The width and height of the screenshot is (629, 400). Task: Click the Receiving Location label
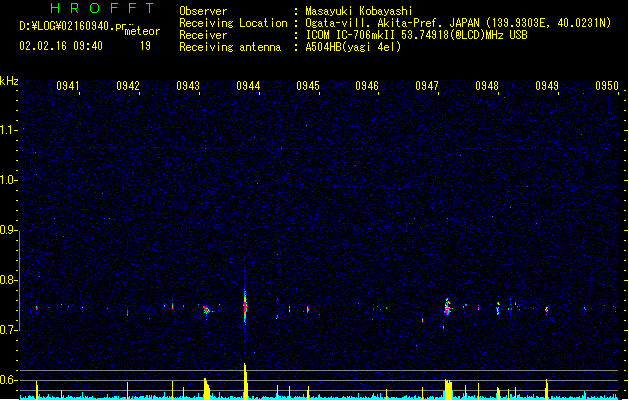(x=233, y=23)
